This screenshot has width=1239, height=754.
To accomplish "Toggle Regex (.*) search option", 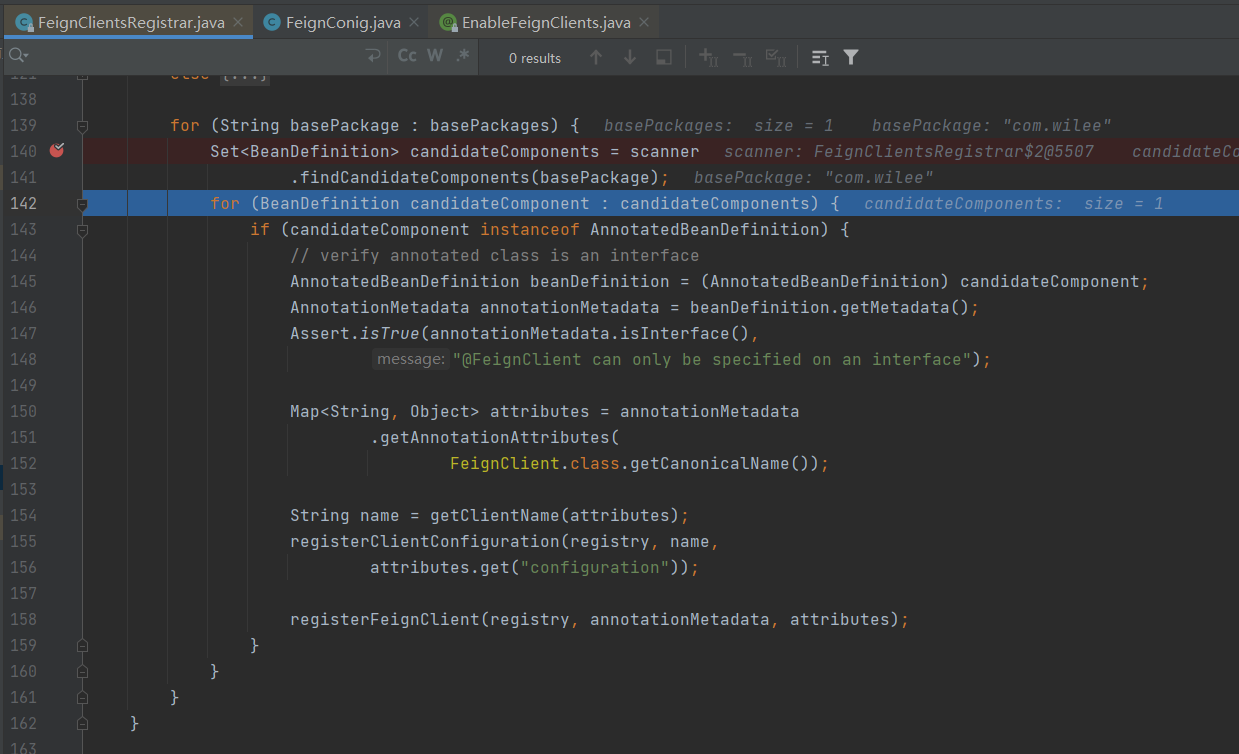I will click(462, 56).
